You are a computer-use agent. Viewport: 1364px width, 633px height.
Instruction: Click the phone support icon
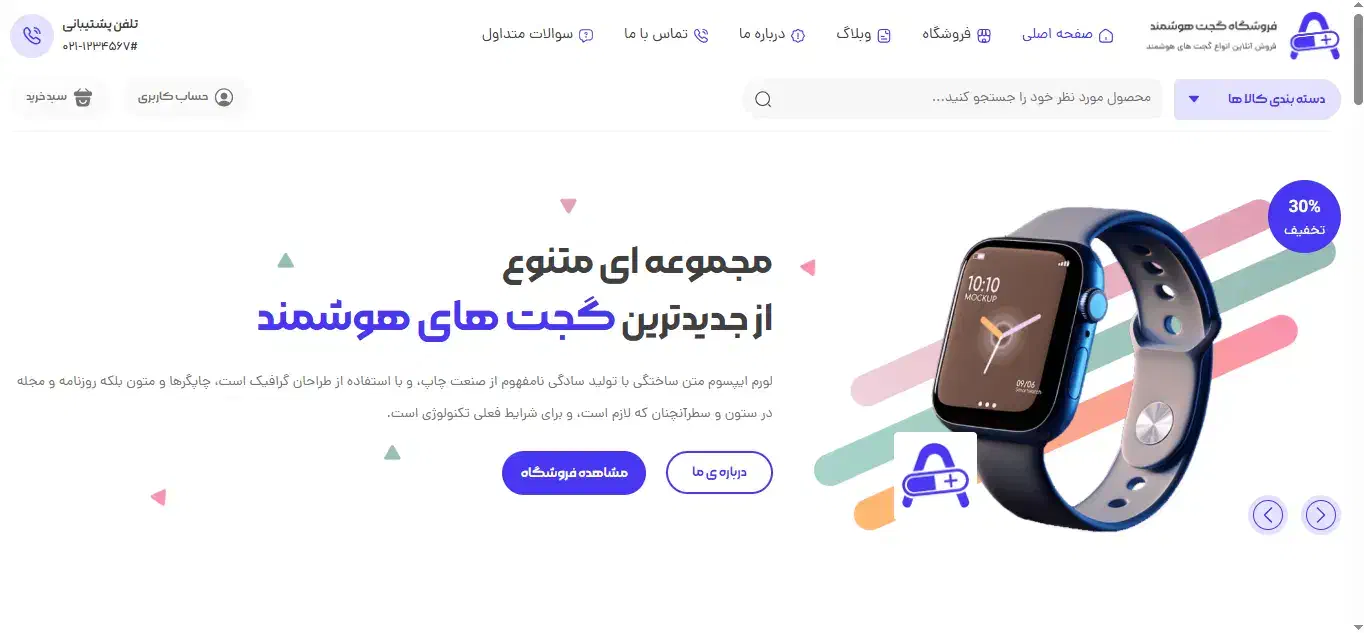[32, 36]
